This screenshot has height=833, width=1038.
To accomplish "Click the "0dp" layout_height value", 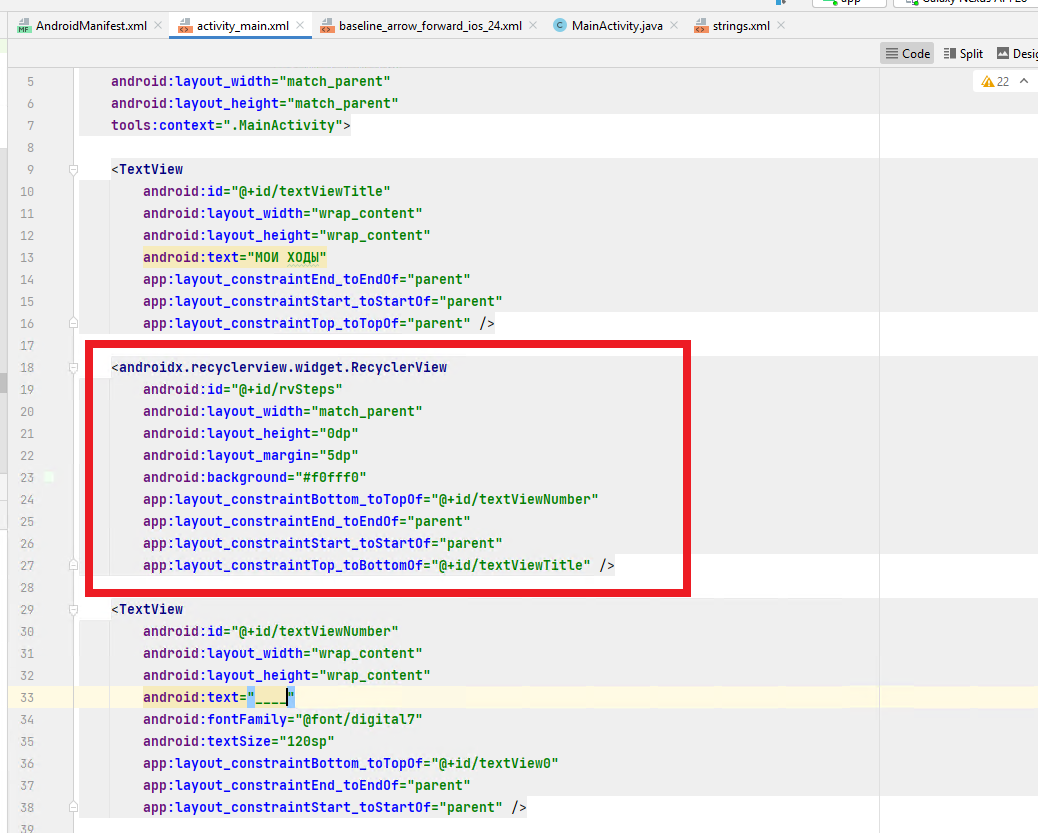I will click(339, 433).
